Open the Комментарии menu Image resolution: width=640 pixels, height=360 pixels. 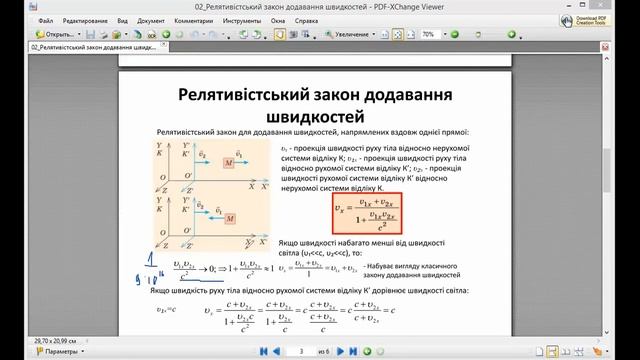193,21
